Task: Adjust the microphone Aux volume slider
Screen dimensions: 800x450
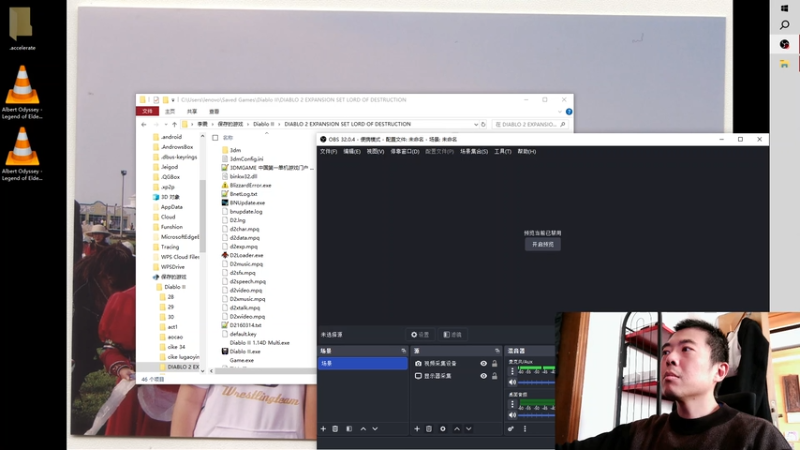Action: point(536,382)
